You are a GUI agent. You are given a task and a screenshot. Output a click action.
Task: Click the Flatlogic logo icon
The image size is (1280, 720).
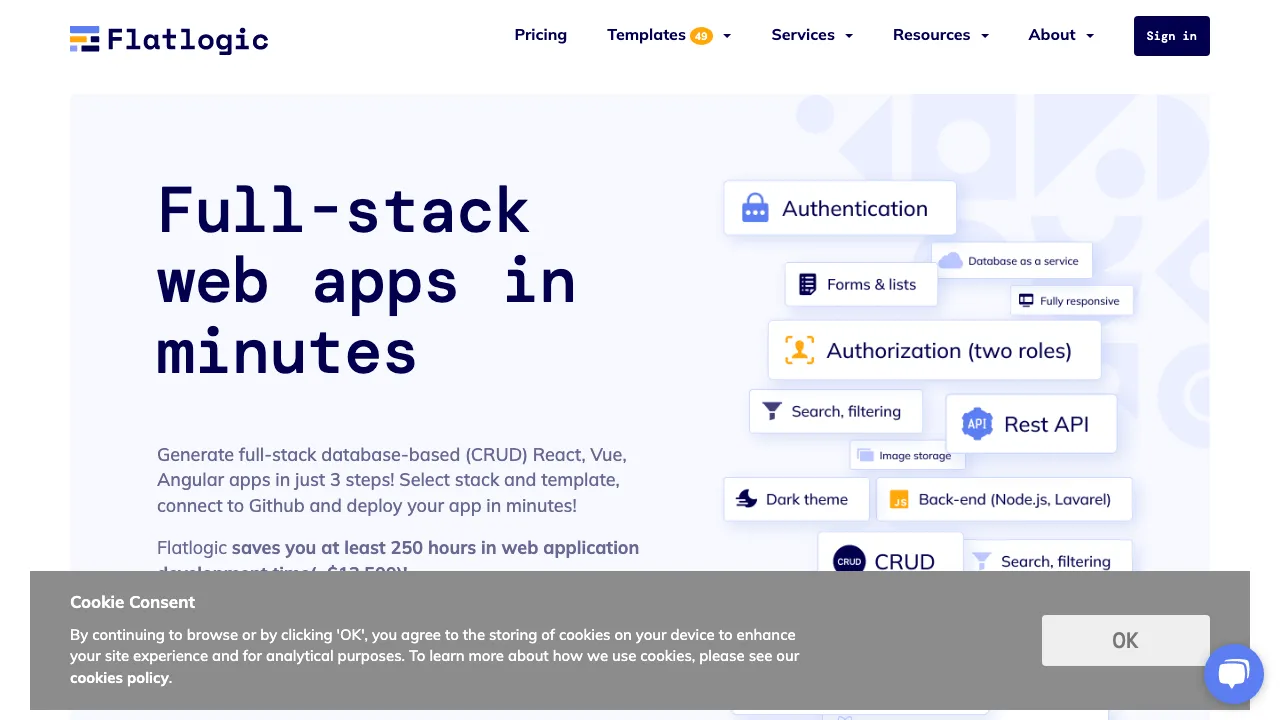[x=84, y=39]
